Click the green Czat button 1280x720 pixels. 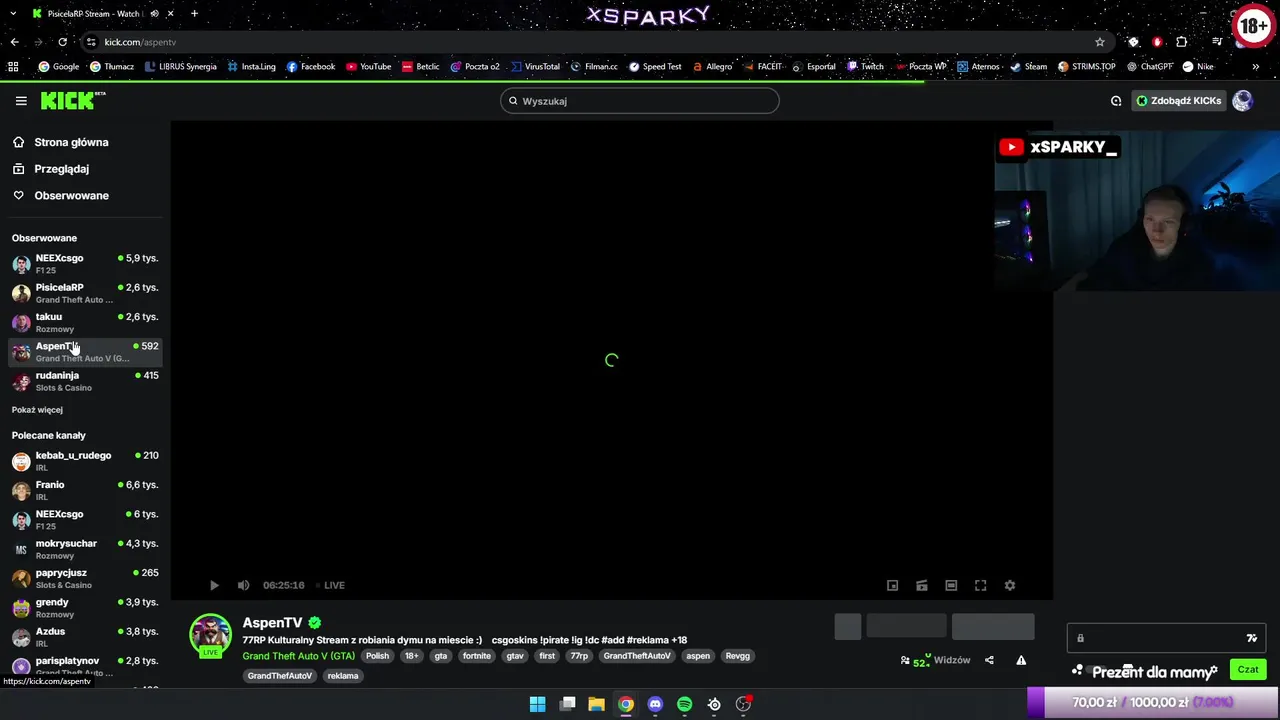point(1248,670)
